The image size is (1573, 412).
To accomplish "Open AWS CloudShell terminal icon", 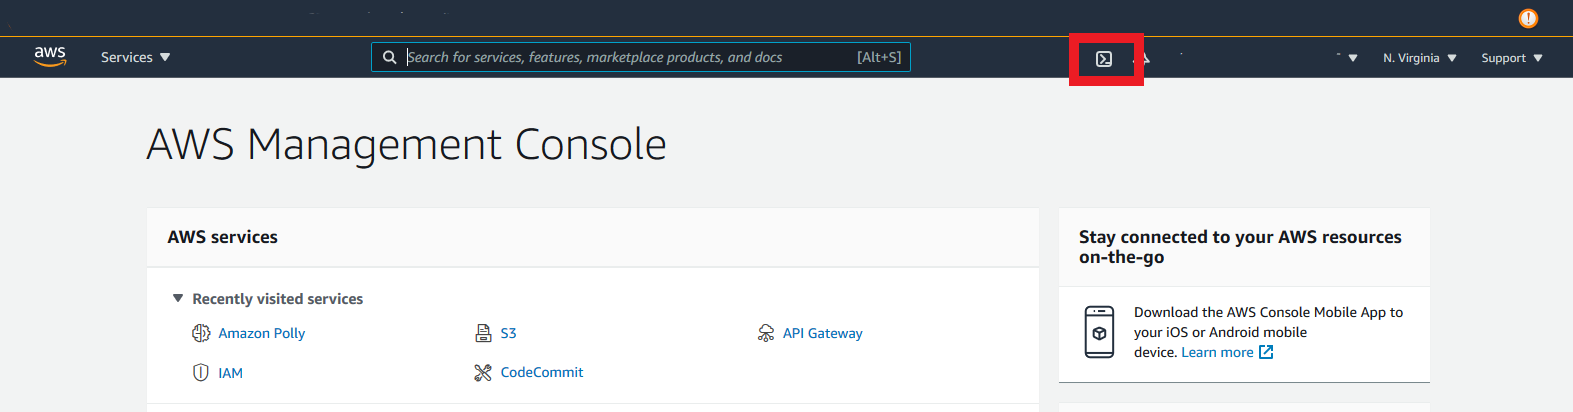I will (x=1104, y=59).
